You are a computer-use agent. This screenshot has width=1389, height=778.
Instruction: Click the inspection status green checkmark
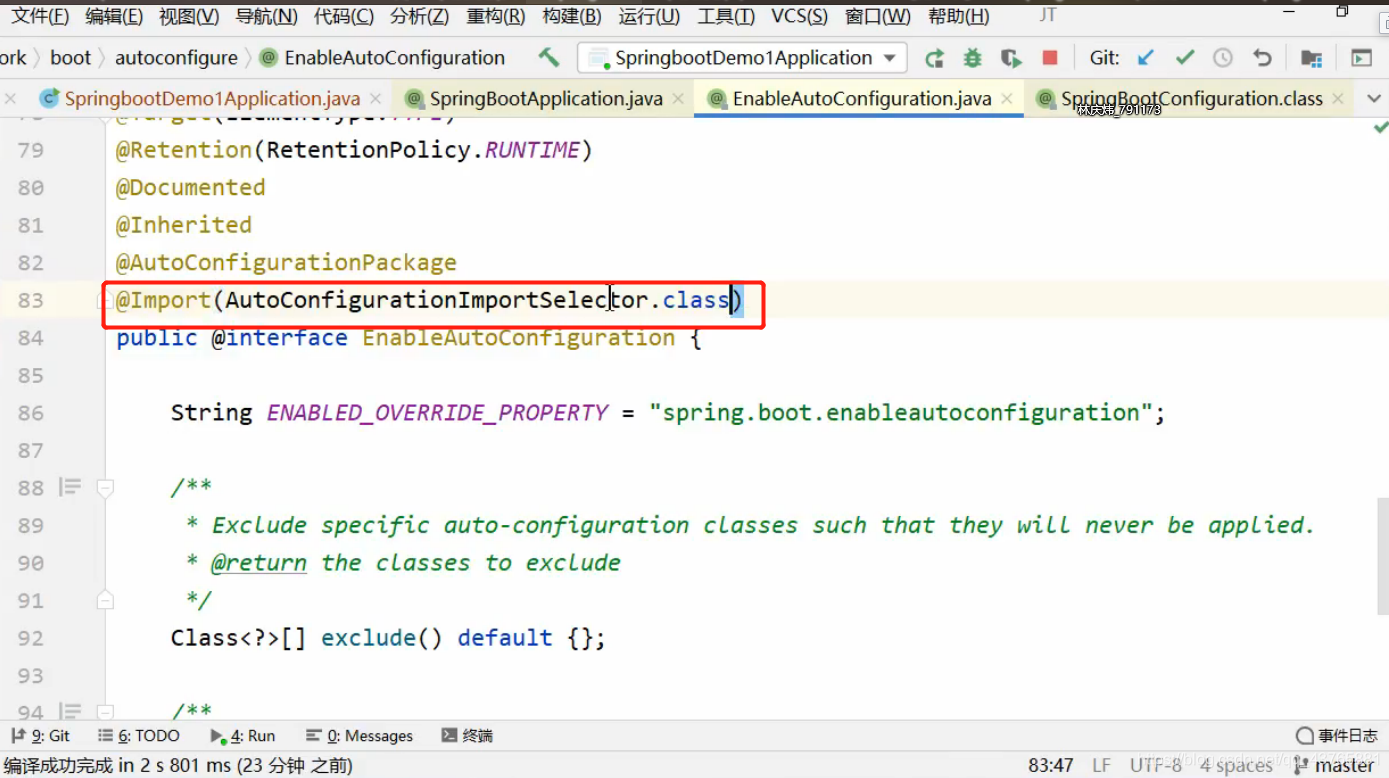[1380, 128]
